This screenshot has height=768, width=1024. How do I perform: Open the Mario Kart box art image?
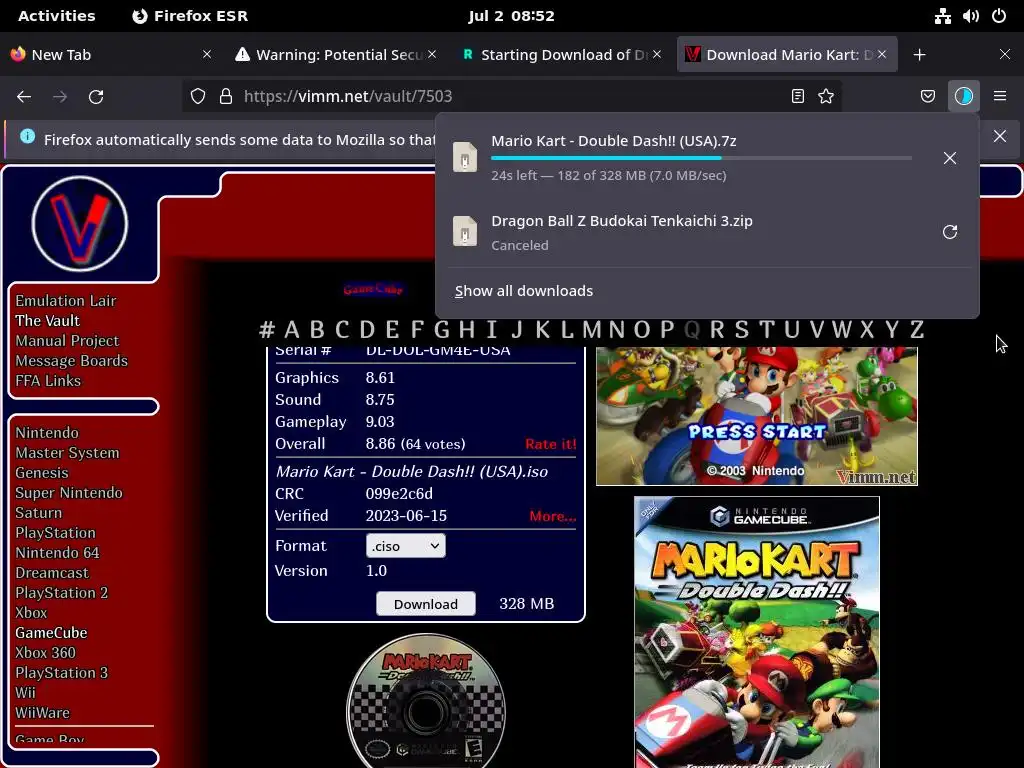point(757,632)
